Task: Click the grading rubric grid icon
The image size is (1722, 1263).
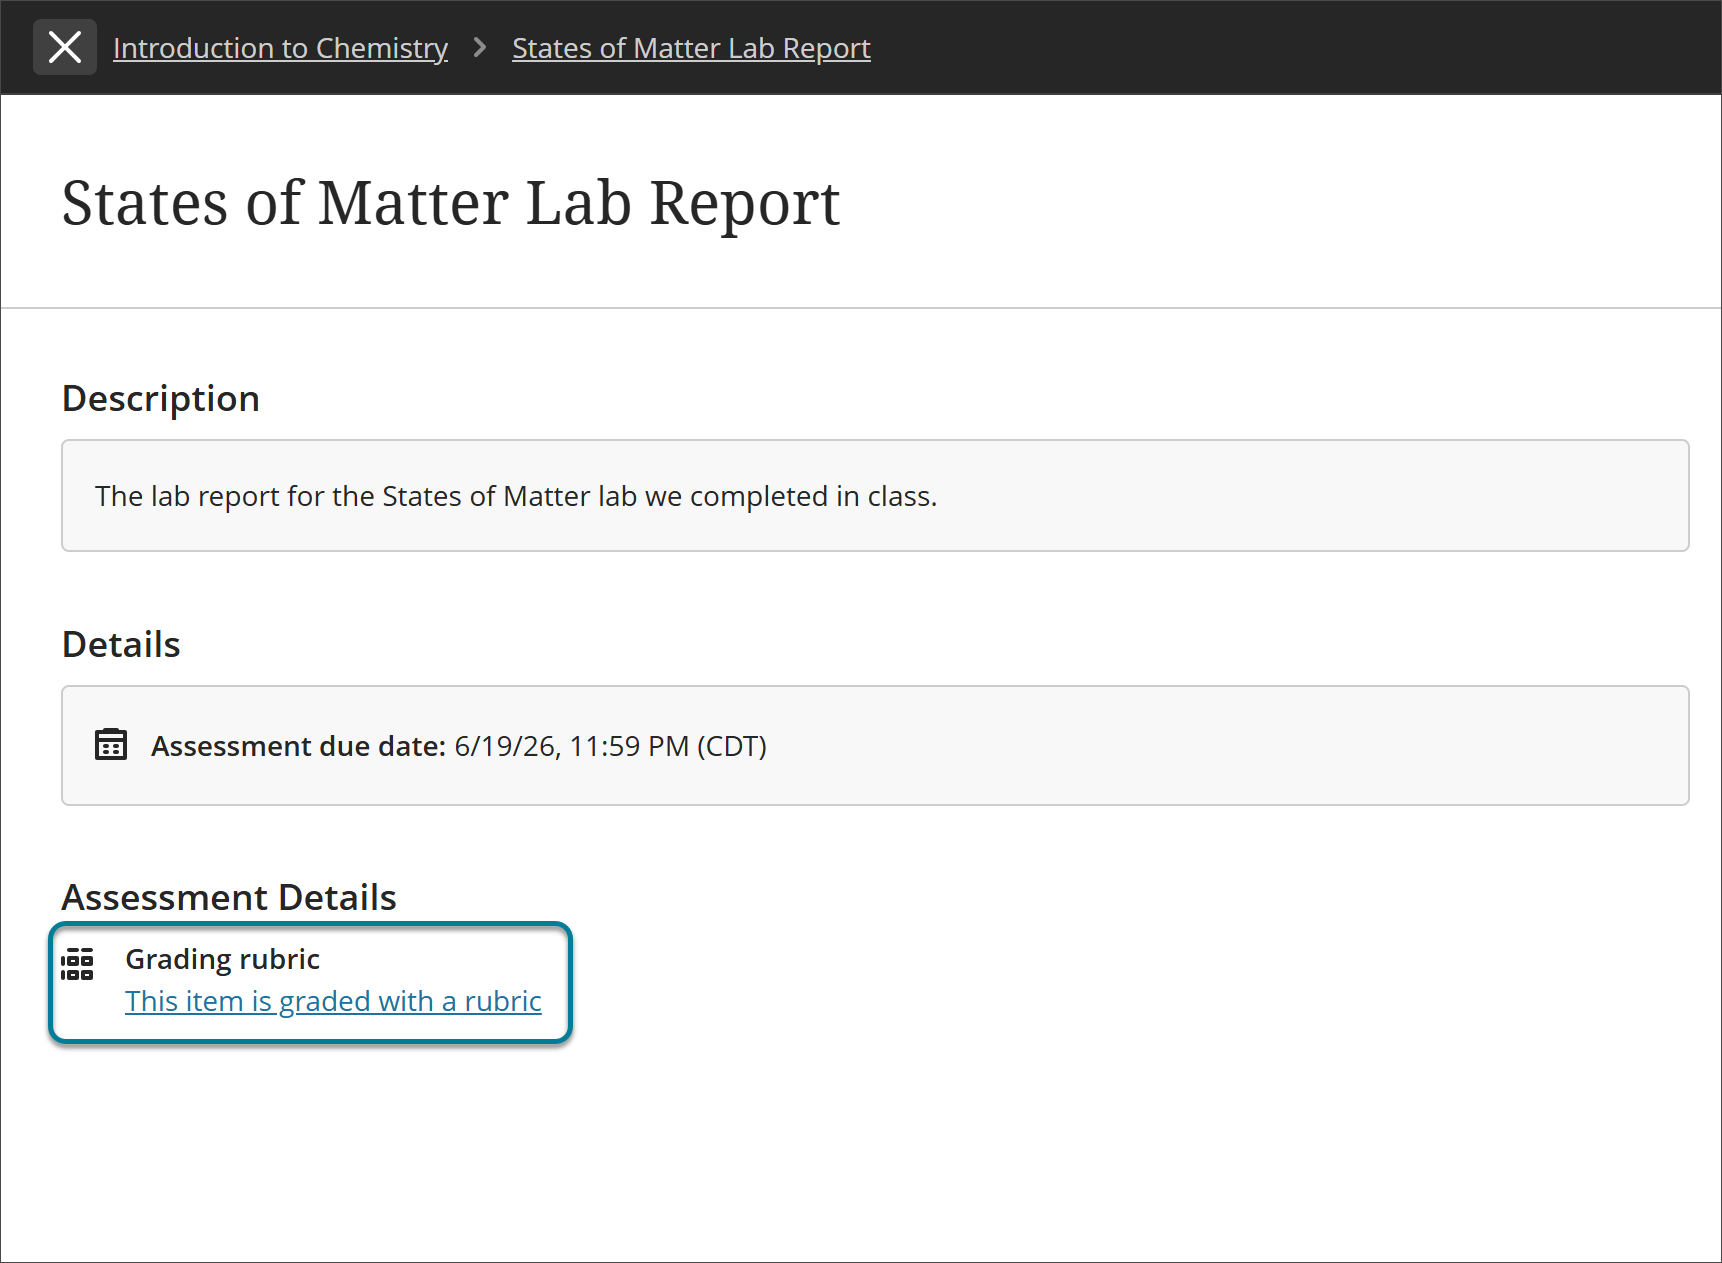Action: click(x=77, y=964)
